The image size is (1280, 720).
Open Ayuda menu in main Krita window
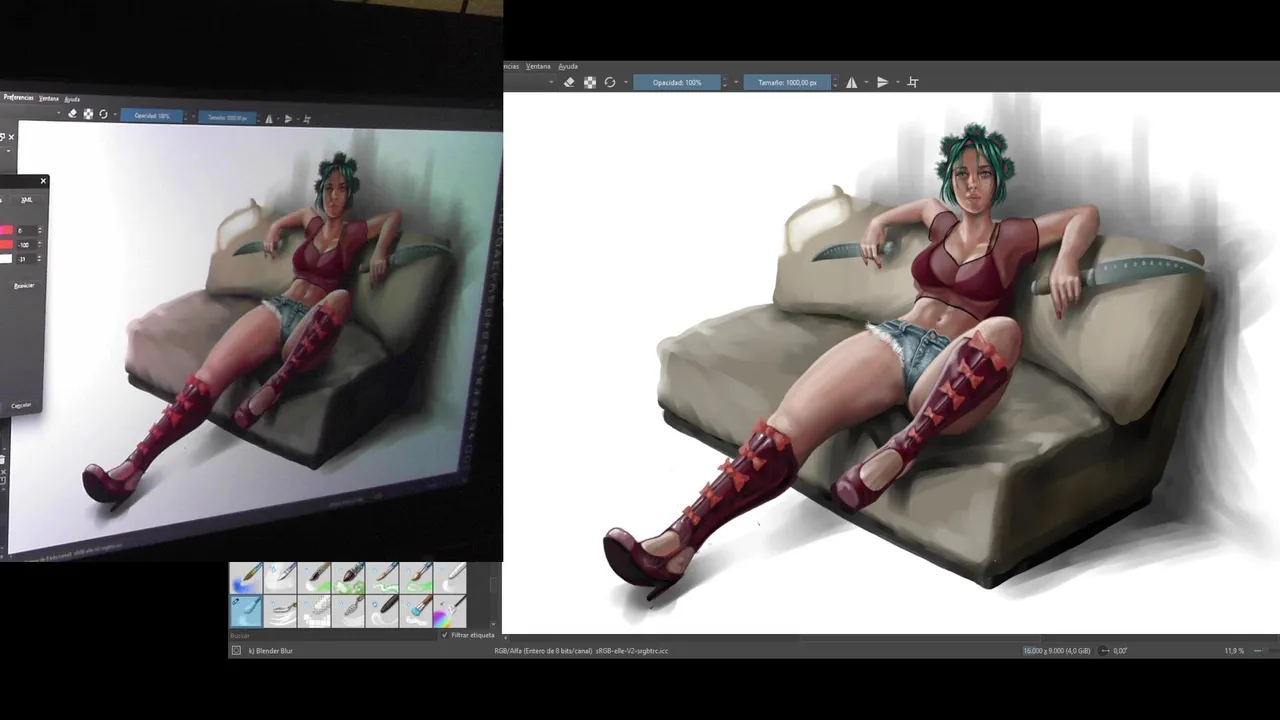tap(568, 66)
